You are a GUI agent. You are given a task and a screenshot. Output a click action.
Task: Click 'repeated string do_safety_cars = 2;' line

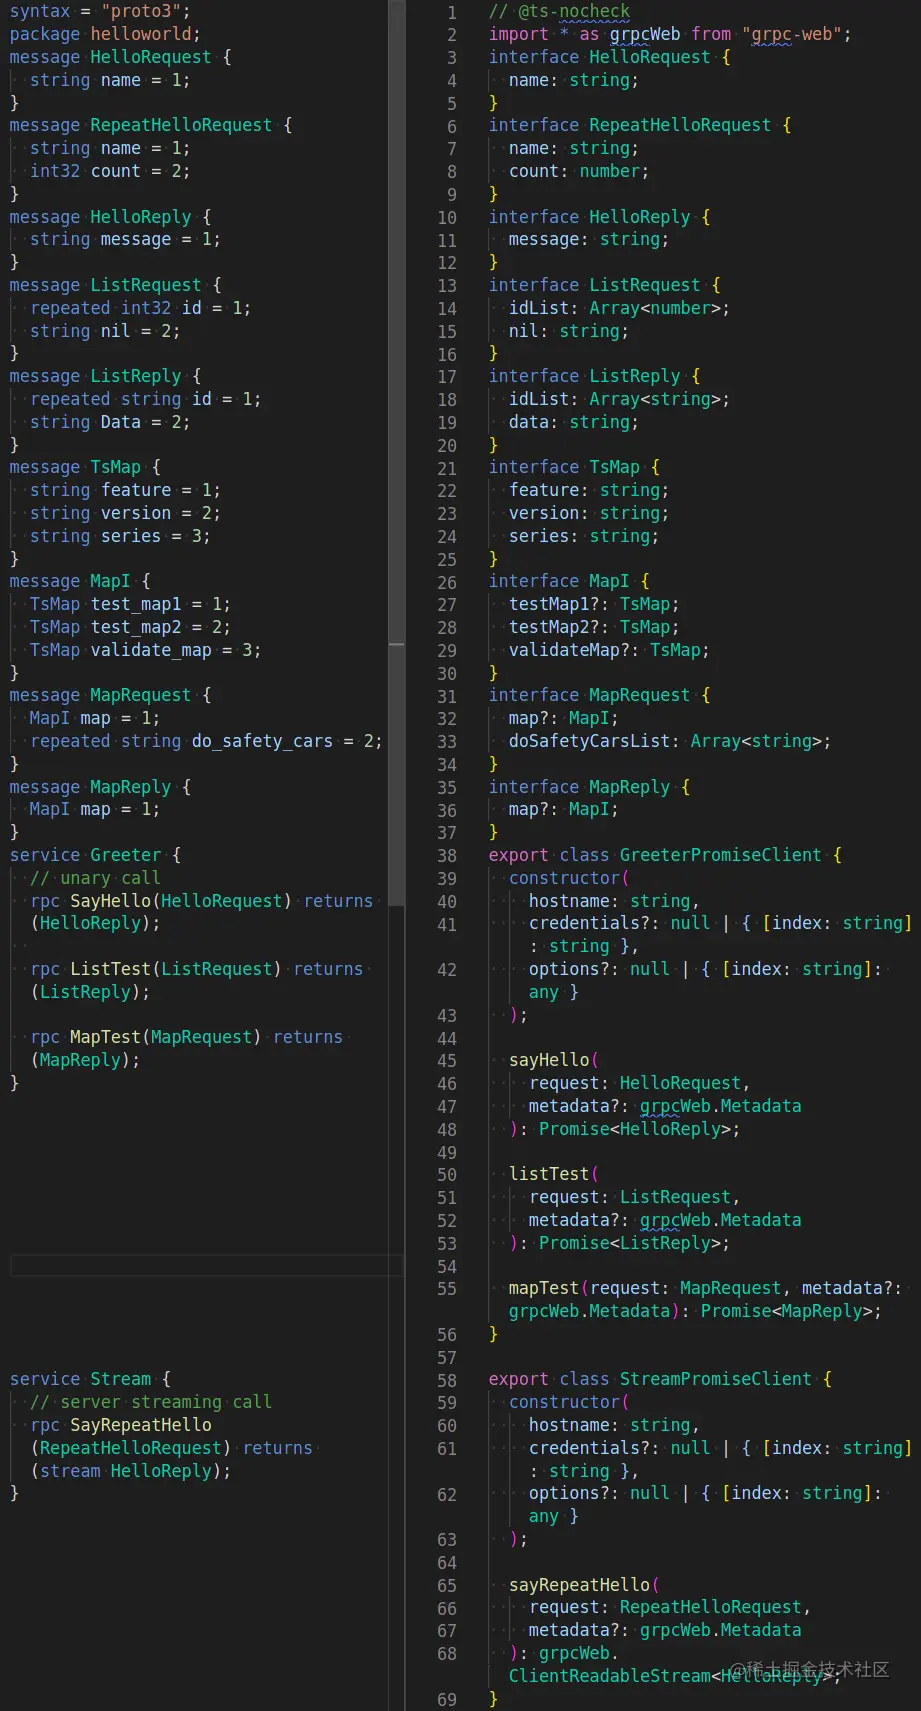pyautogui.click(x=206, y=741)
